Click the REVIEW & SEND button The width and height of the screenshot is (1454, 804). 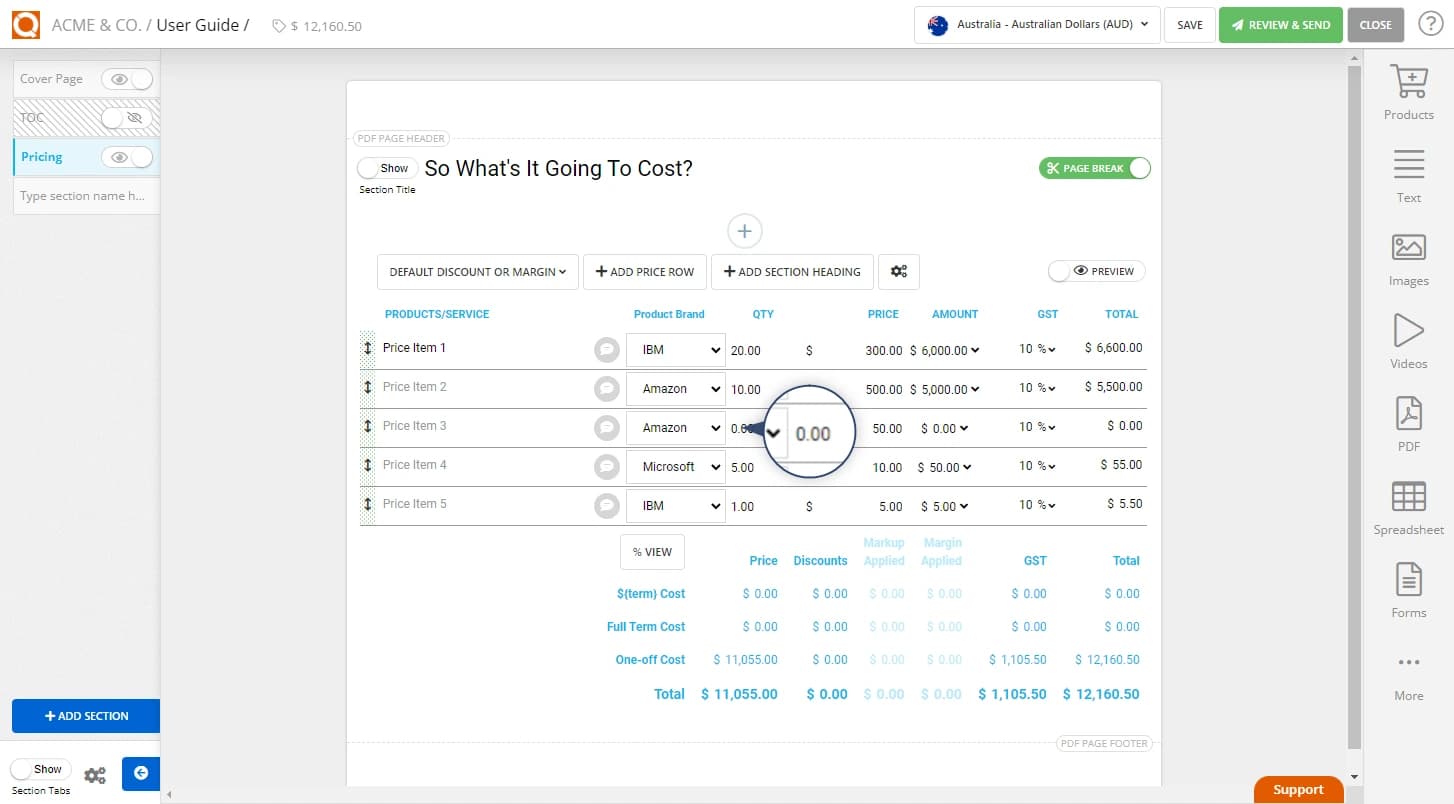pyautogui.click(x=1281, y=24)
